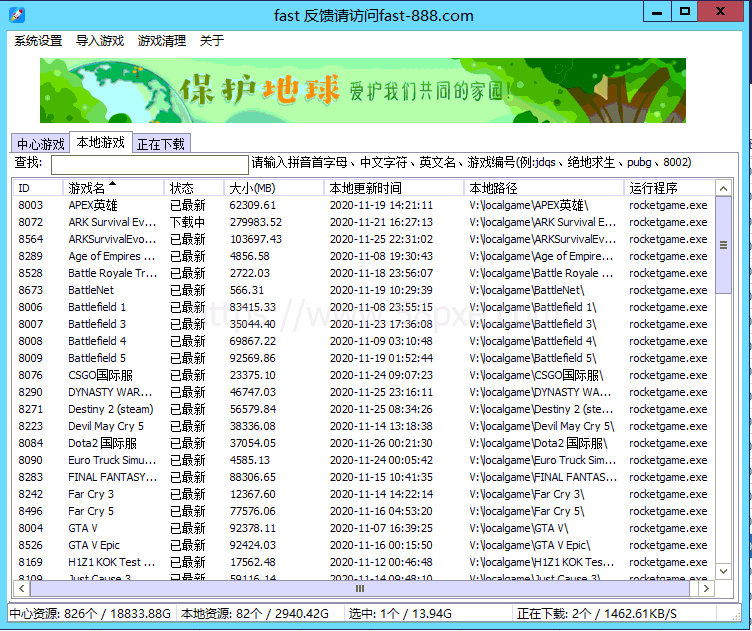Viewport: 752px width, 631px height.
Task: Select the Battlefield 3 row
Action: [x=364, y=325]
